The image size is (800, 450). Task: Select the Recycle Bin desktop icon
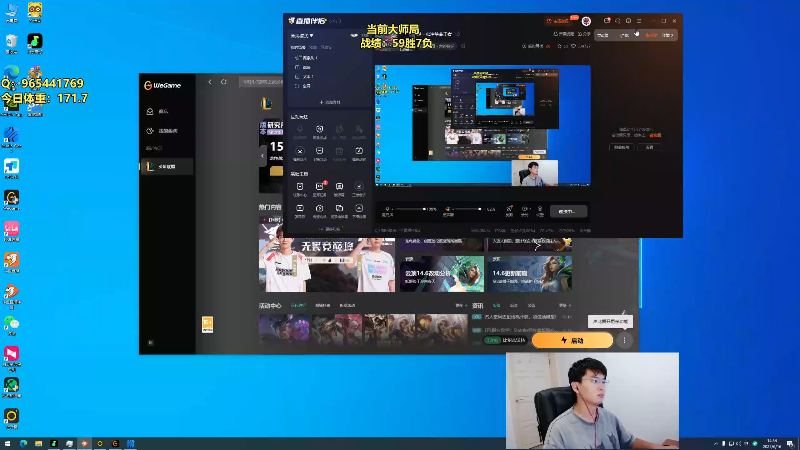pos(11,43)
